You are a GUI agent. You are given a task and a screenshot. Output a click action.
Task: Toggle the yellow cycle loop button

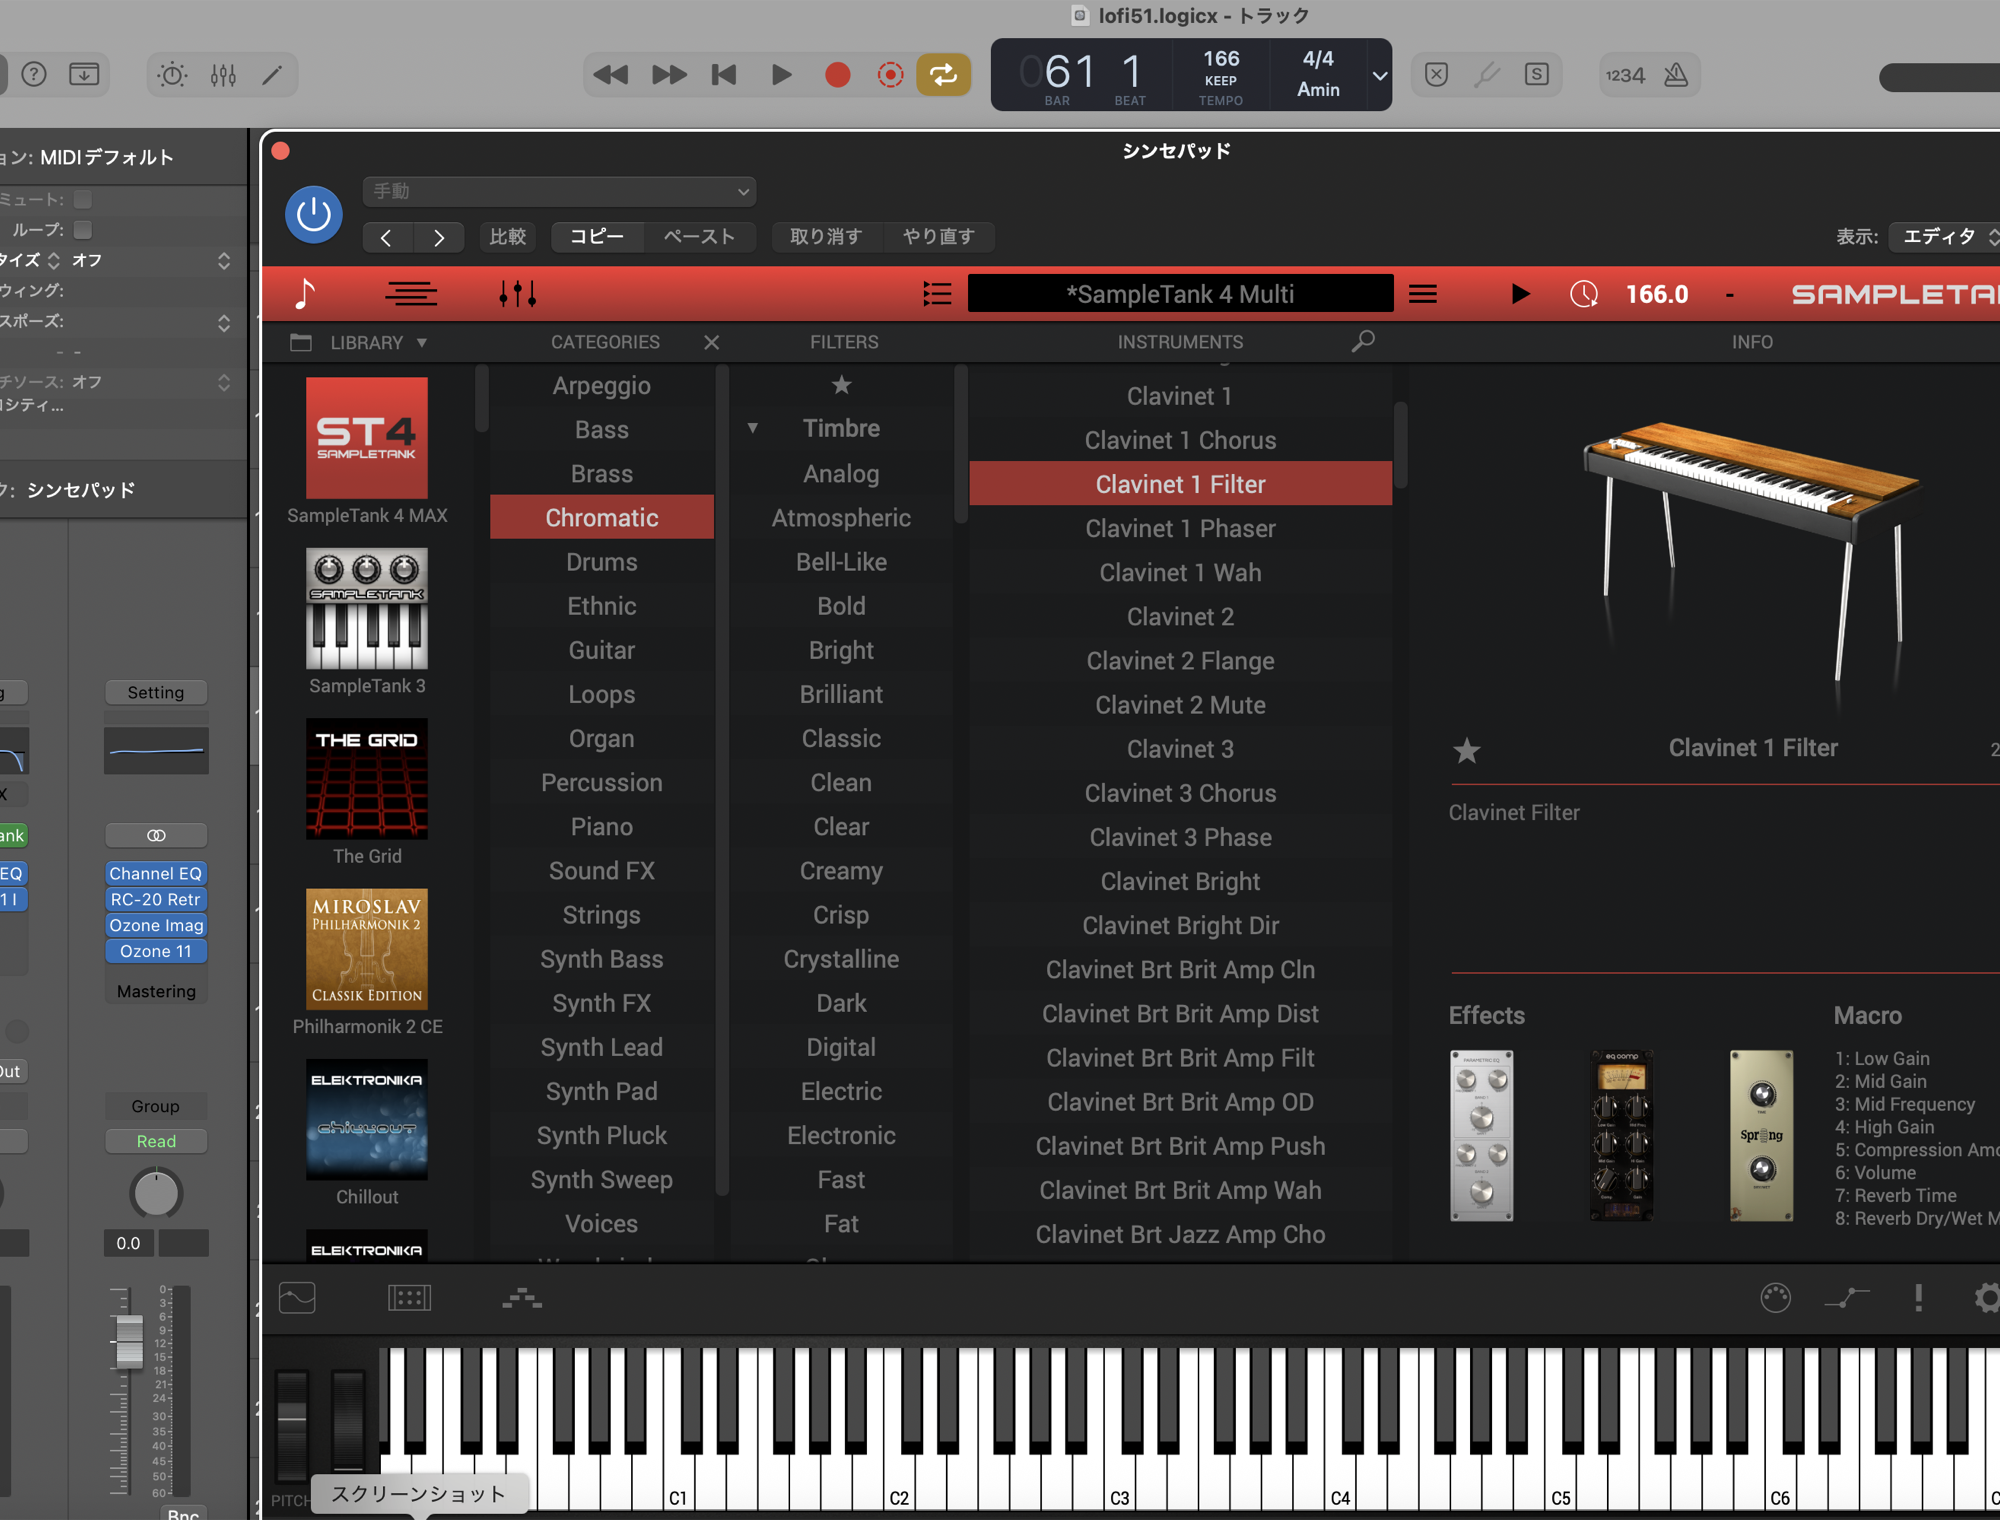[943, 75]
